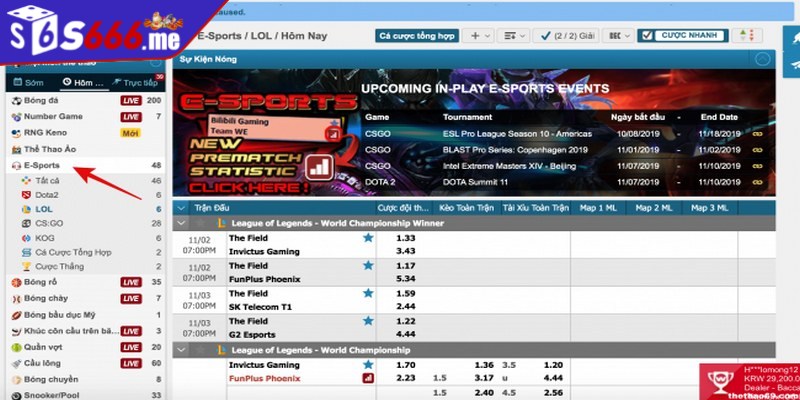Click the S666.me site logo
The image size is (800, 400).
[97, 31]
